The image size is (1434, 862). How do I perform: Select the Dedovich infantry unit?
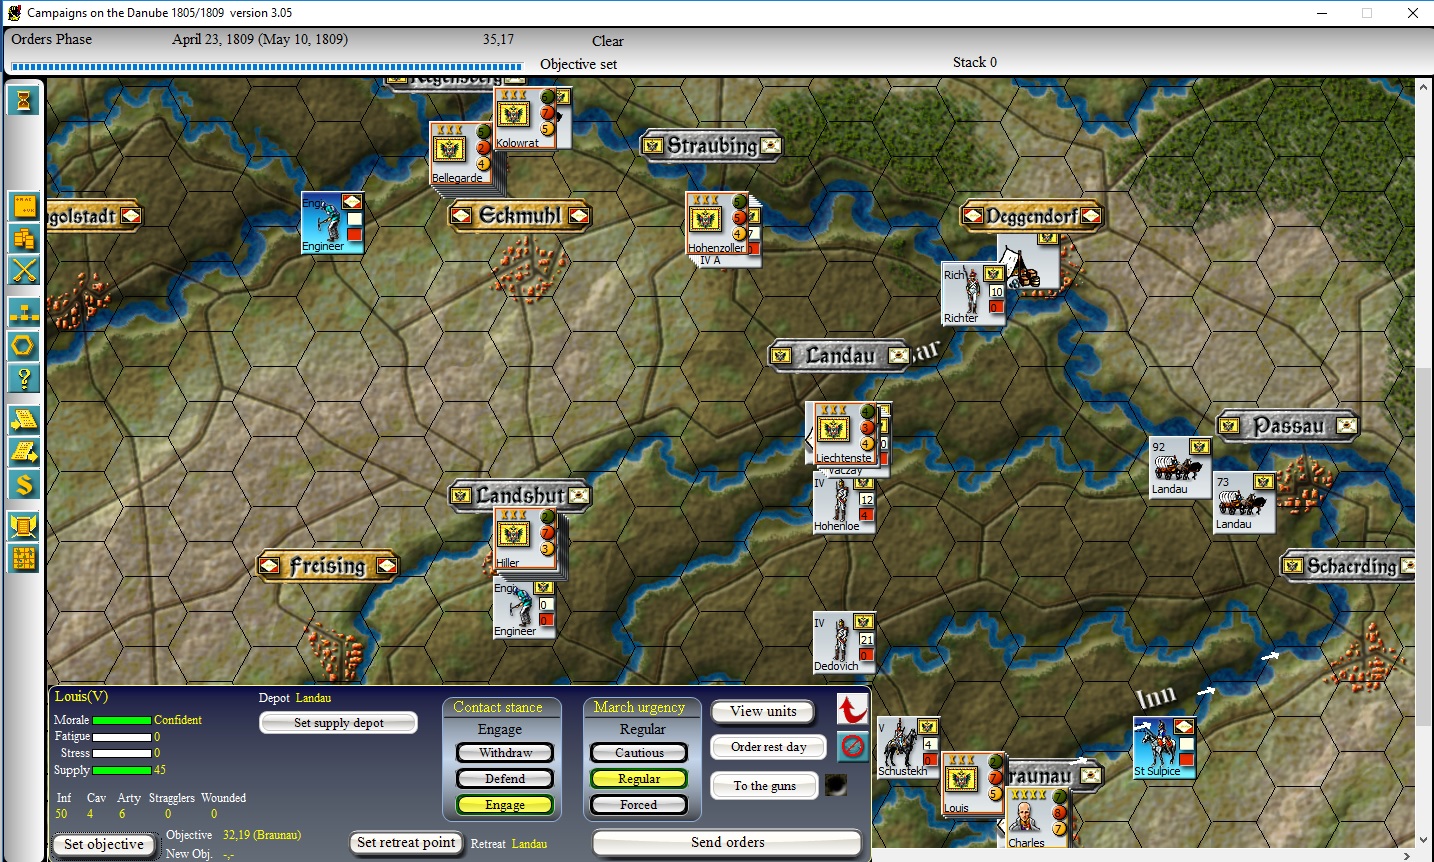(844, 643)
